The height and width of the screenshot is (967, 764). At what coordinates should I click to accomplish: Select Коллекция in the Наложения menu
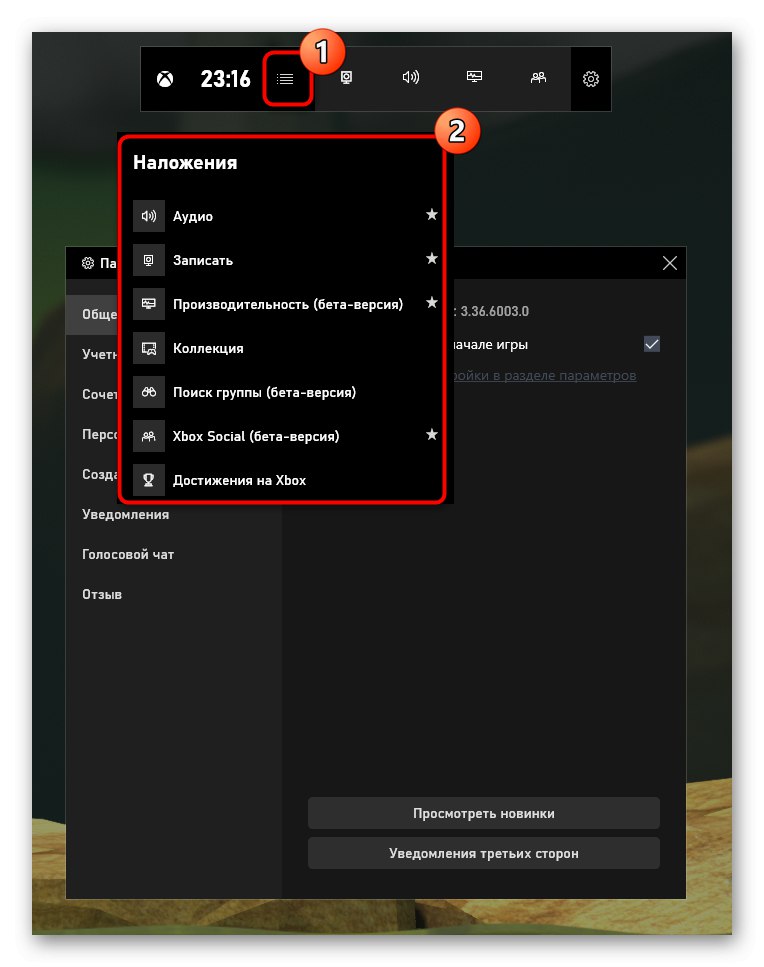coord(285,348)
